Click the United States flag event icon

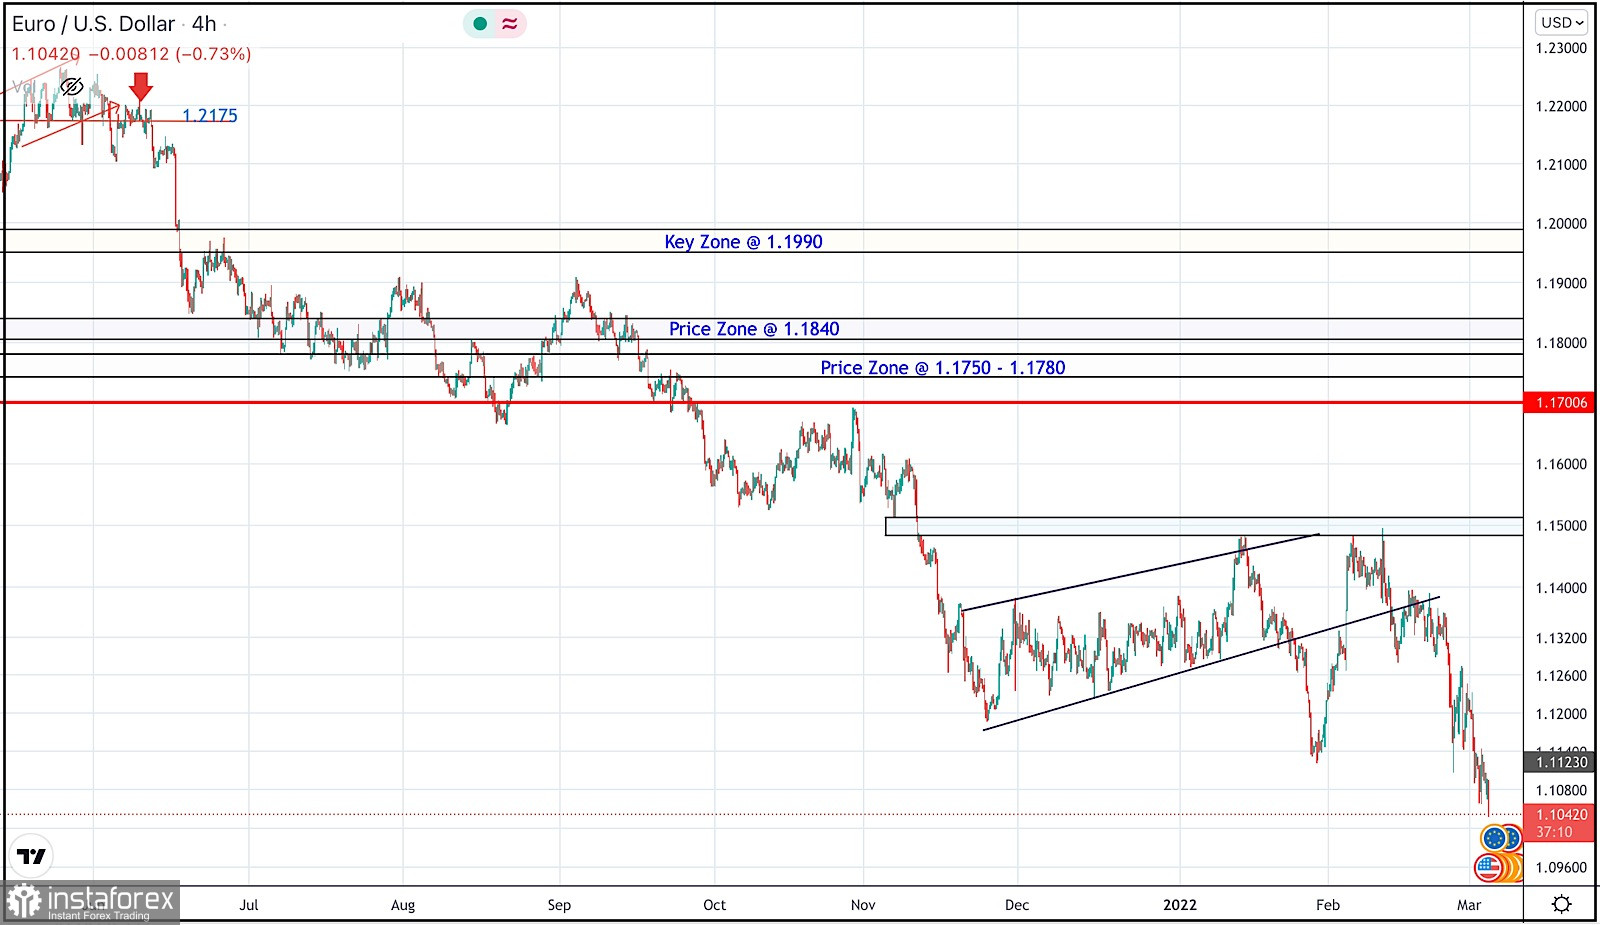coord(1489,867)
